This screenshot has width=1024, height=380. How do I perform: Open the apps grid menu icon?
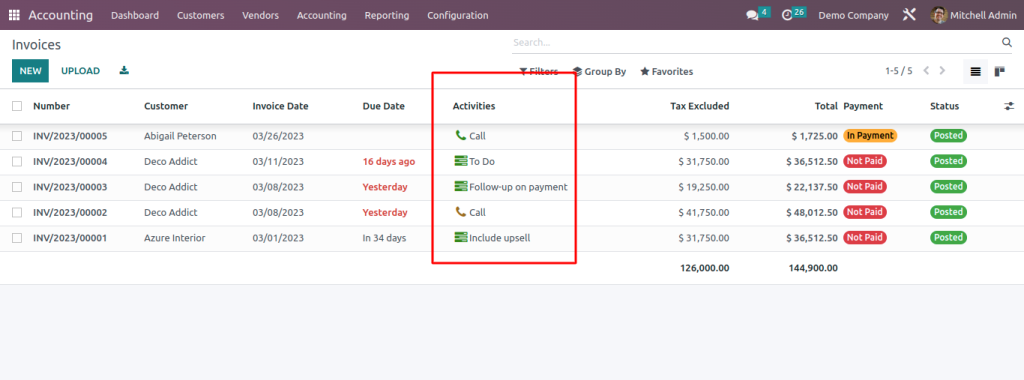pos(14,15)
